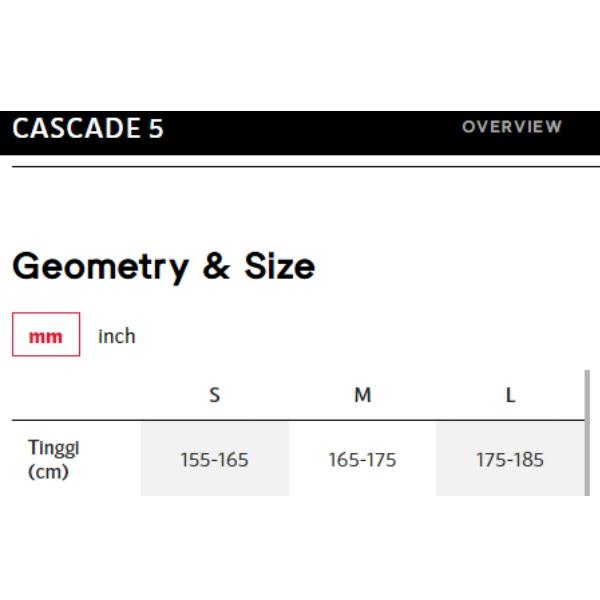This screenshot has height=600, width=600.
Task: Select the mm unit toggle
Action: coord(45,336)
